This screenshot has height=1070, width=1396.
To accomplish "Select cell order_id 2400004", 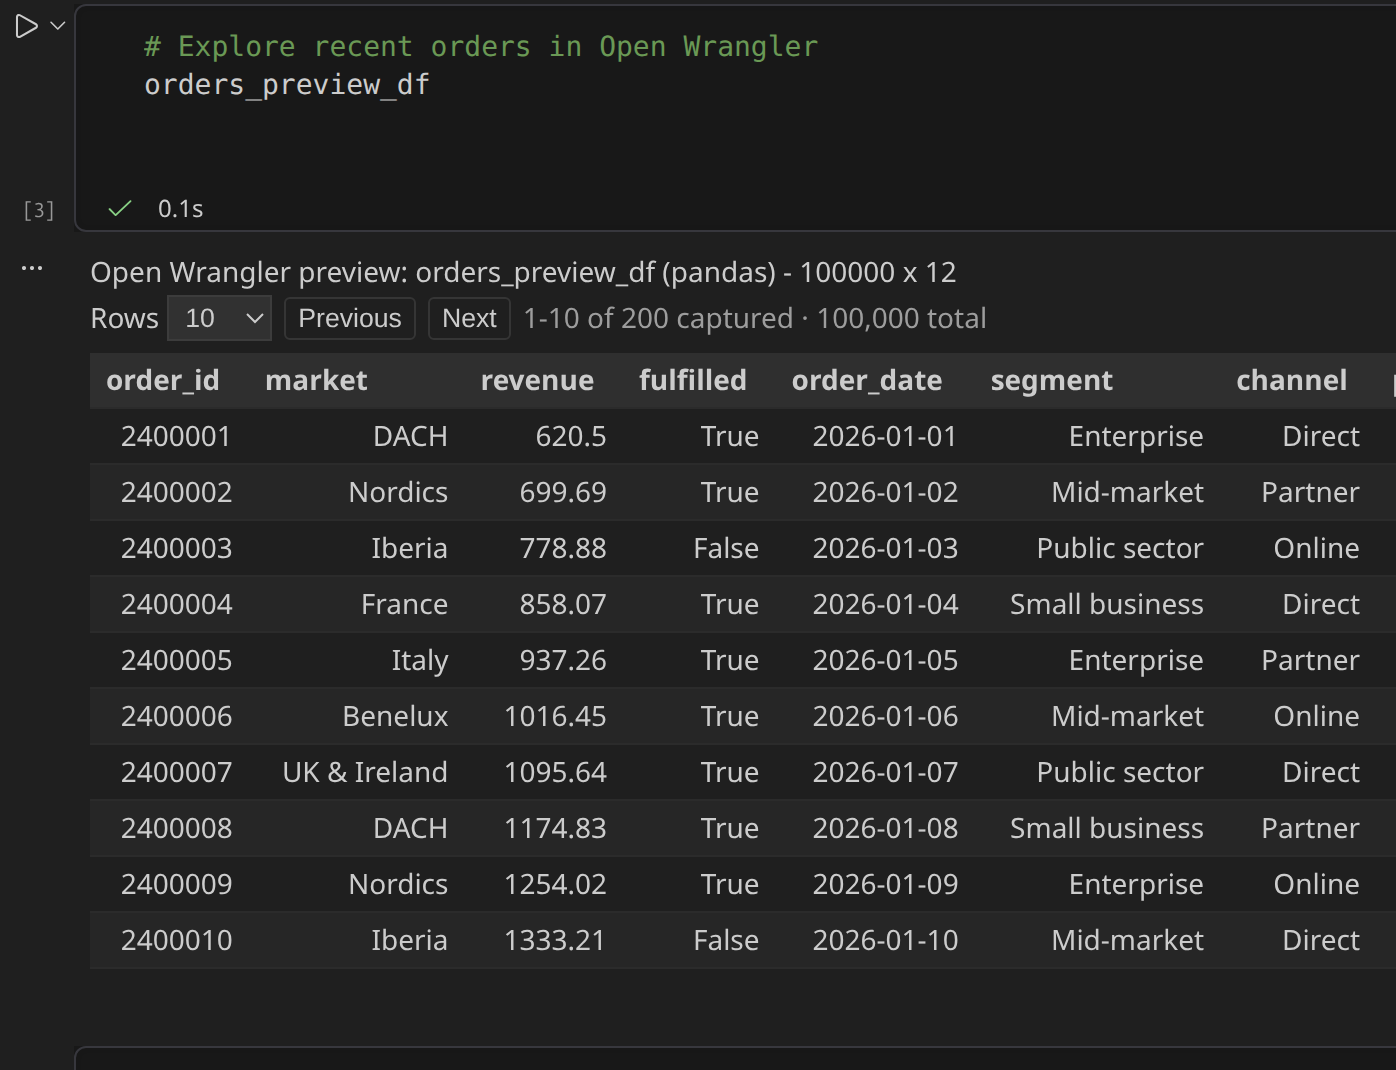I will [x=176, y=604].
